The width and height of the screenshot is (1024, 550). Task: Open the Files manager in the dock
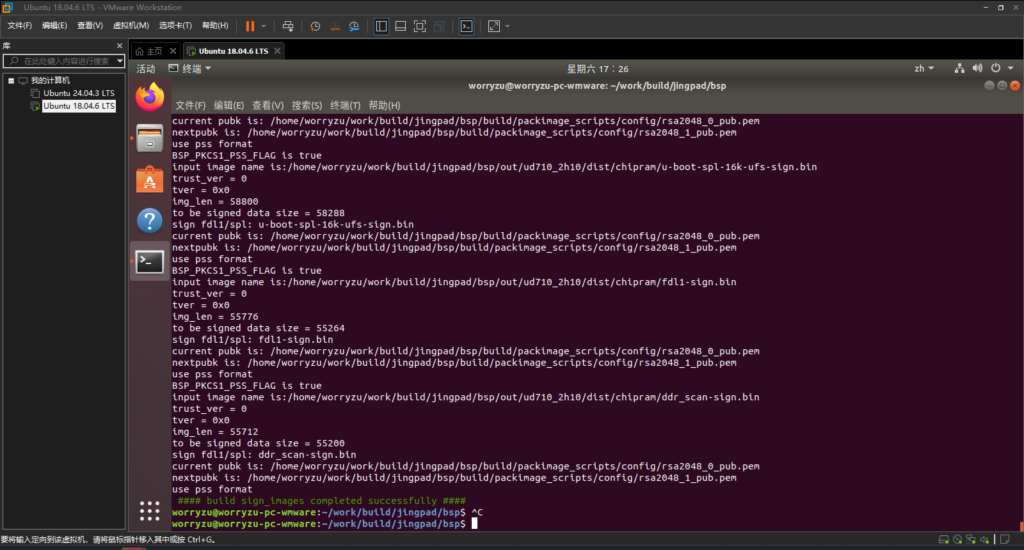[149, 138]
